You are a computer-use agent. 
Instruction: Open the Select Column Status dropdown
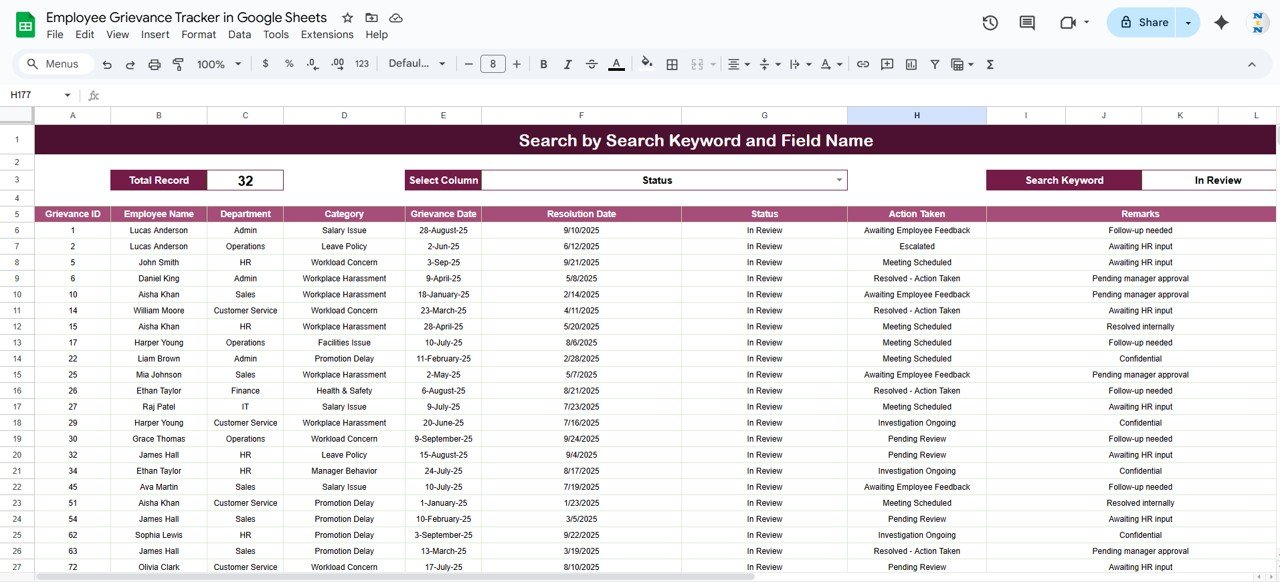(x=839, y=180)
